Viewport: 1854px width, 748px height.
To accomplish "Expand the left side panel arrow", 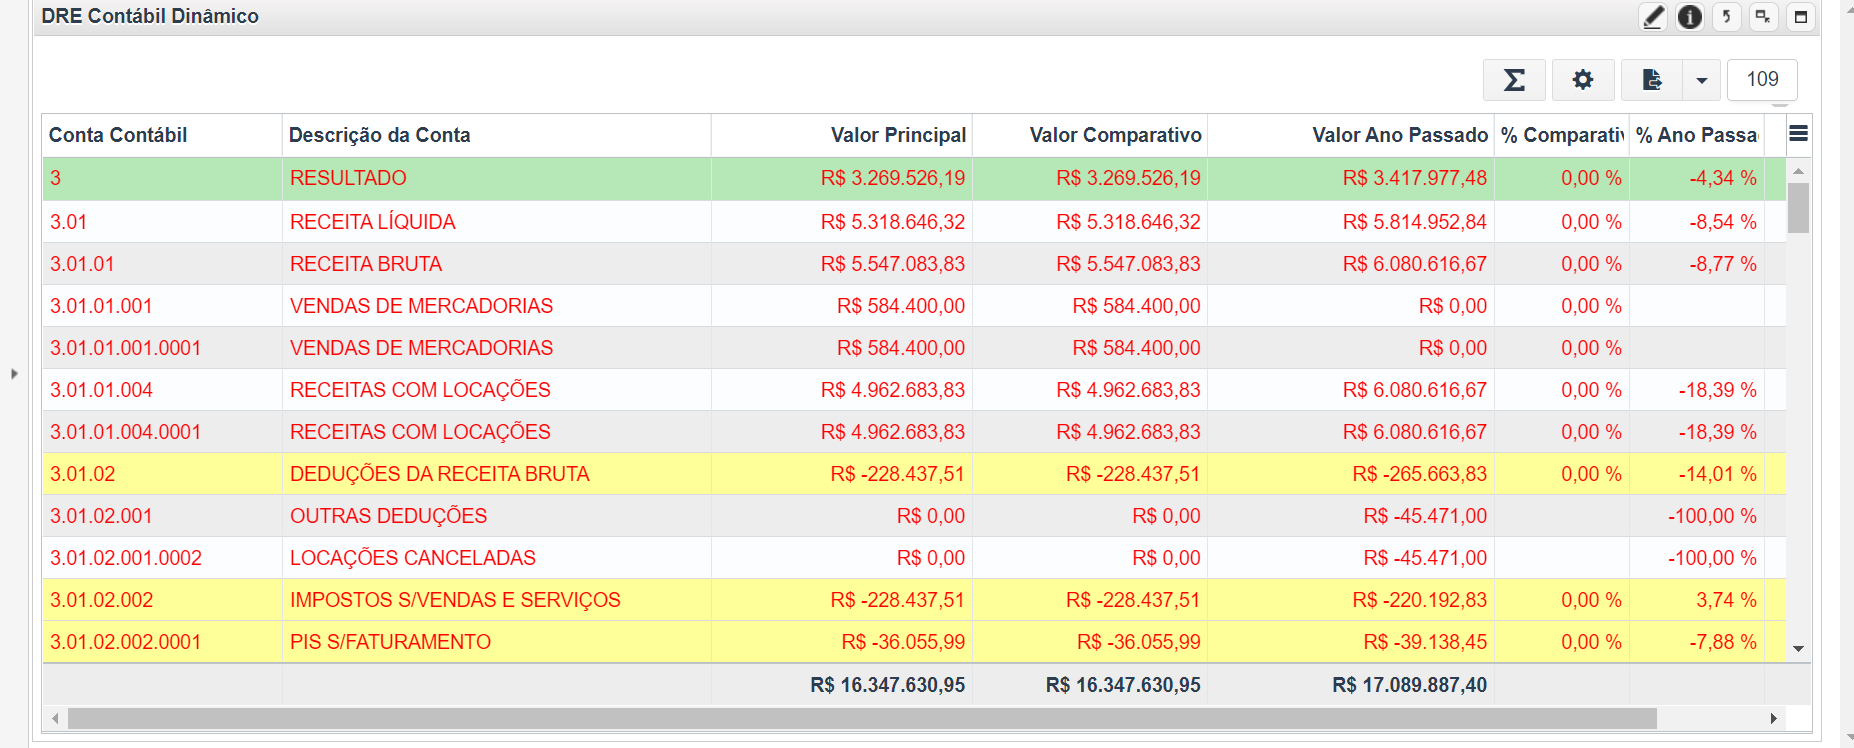I will (x=14, y=374).
